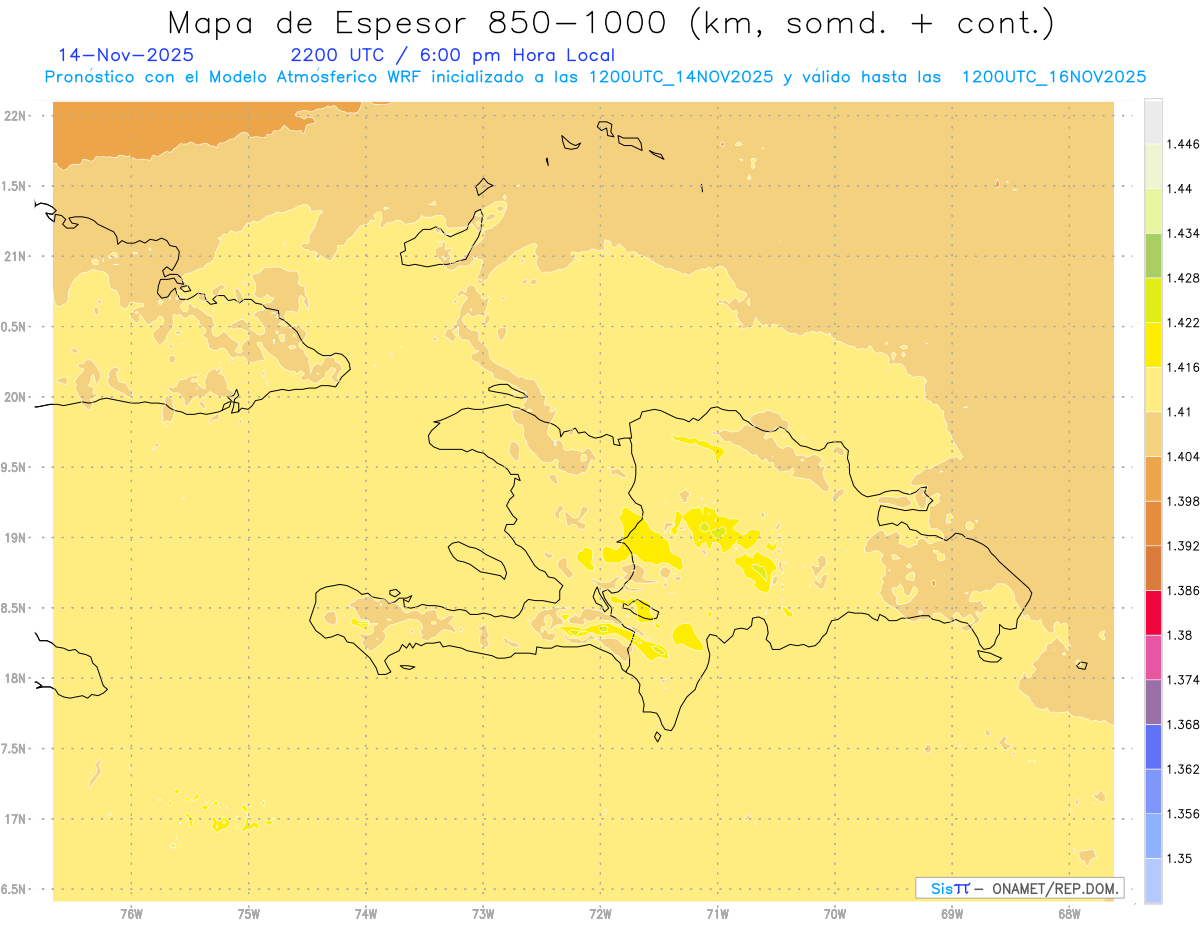Viewport: 1200px width, 927px height.
Task: Select the bright yellow swatch between 1.416 and 1.422
Action: [x=1153, y=344]
